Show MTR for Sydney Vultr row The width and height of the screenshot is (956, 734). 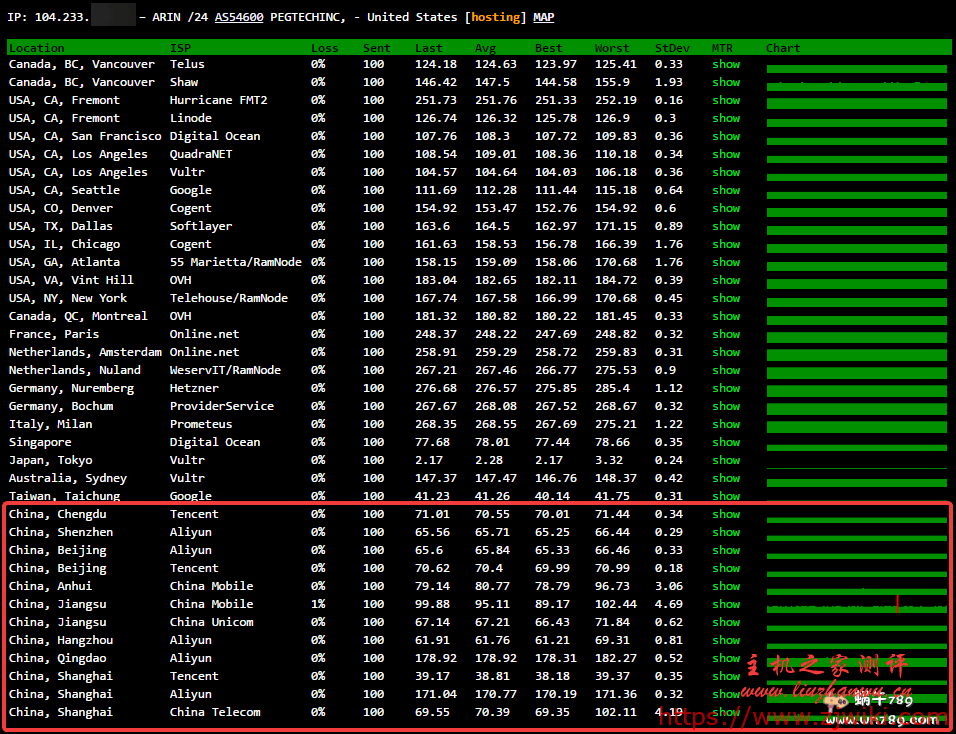[x=726, y=478]
